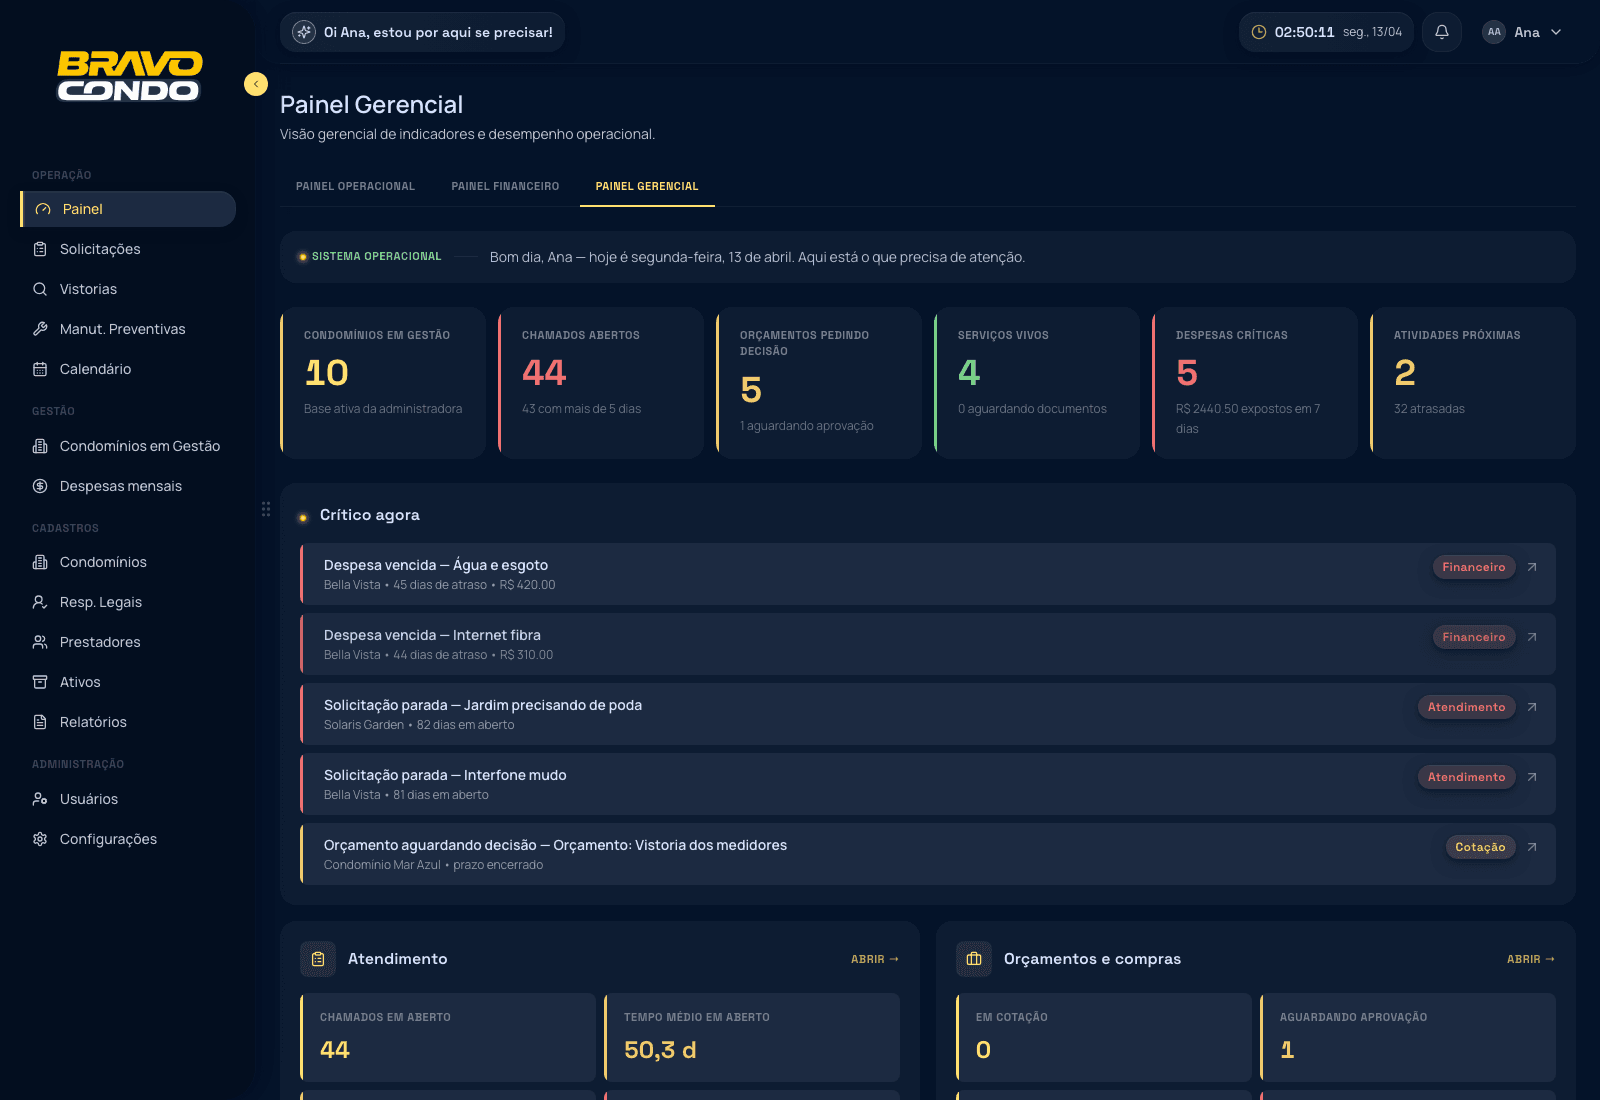This screenshot has width=1600, height=1100.
Task: Open Abrir link in Orçamentos e compras
Action: click(x=1530, y=959)
